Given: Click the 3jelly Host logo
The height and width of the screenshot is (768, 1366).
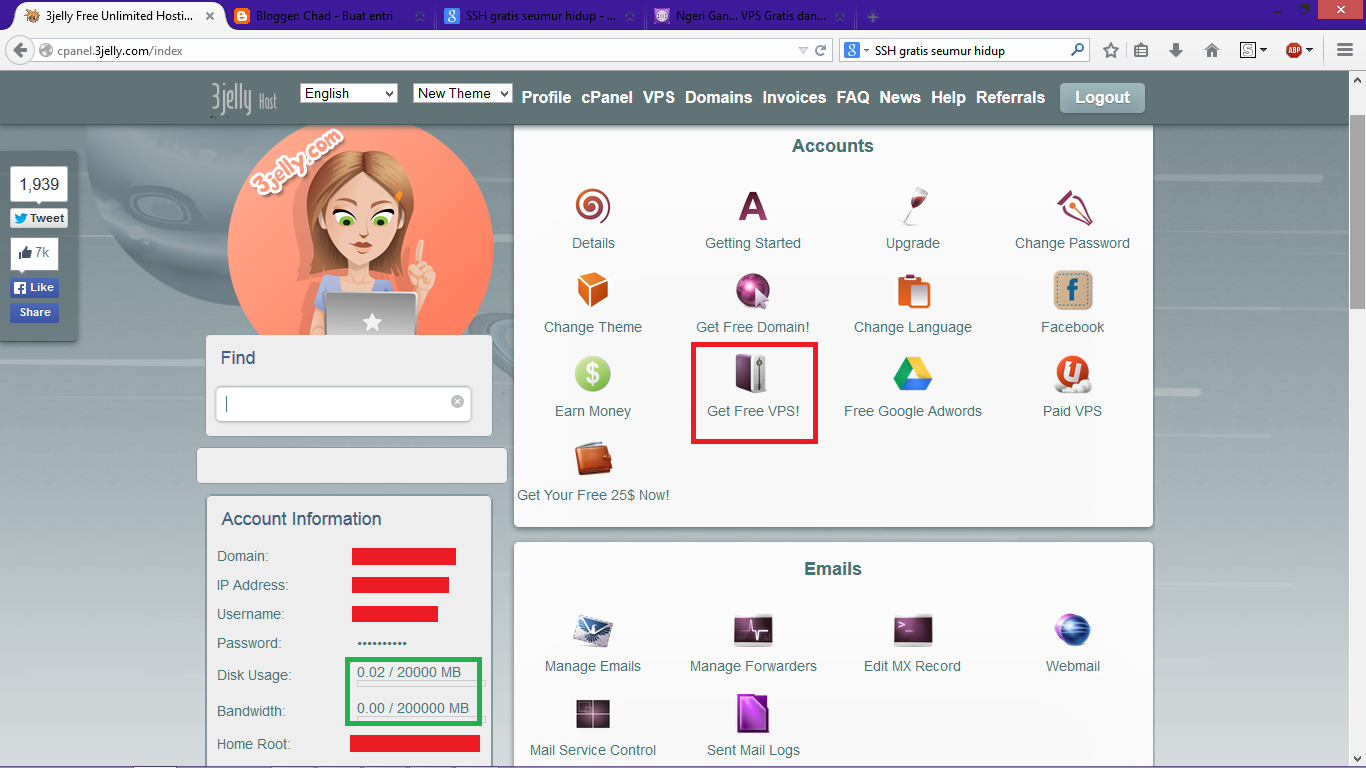Looking at the screenshot, I should [244, 98].
